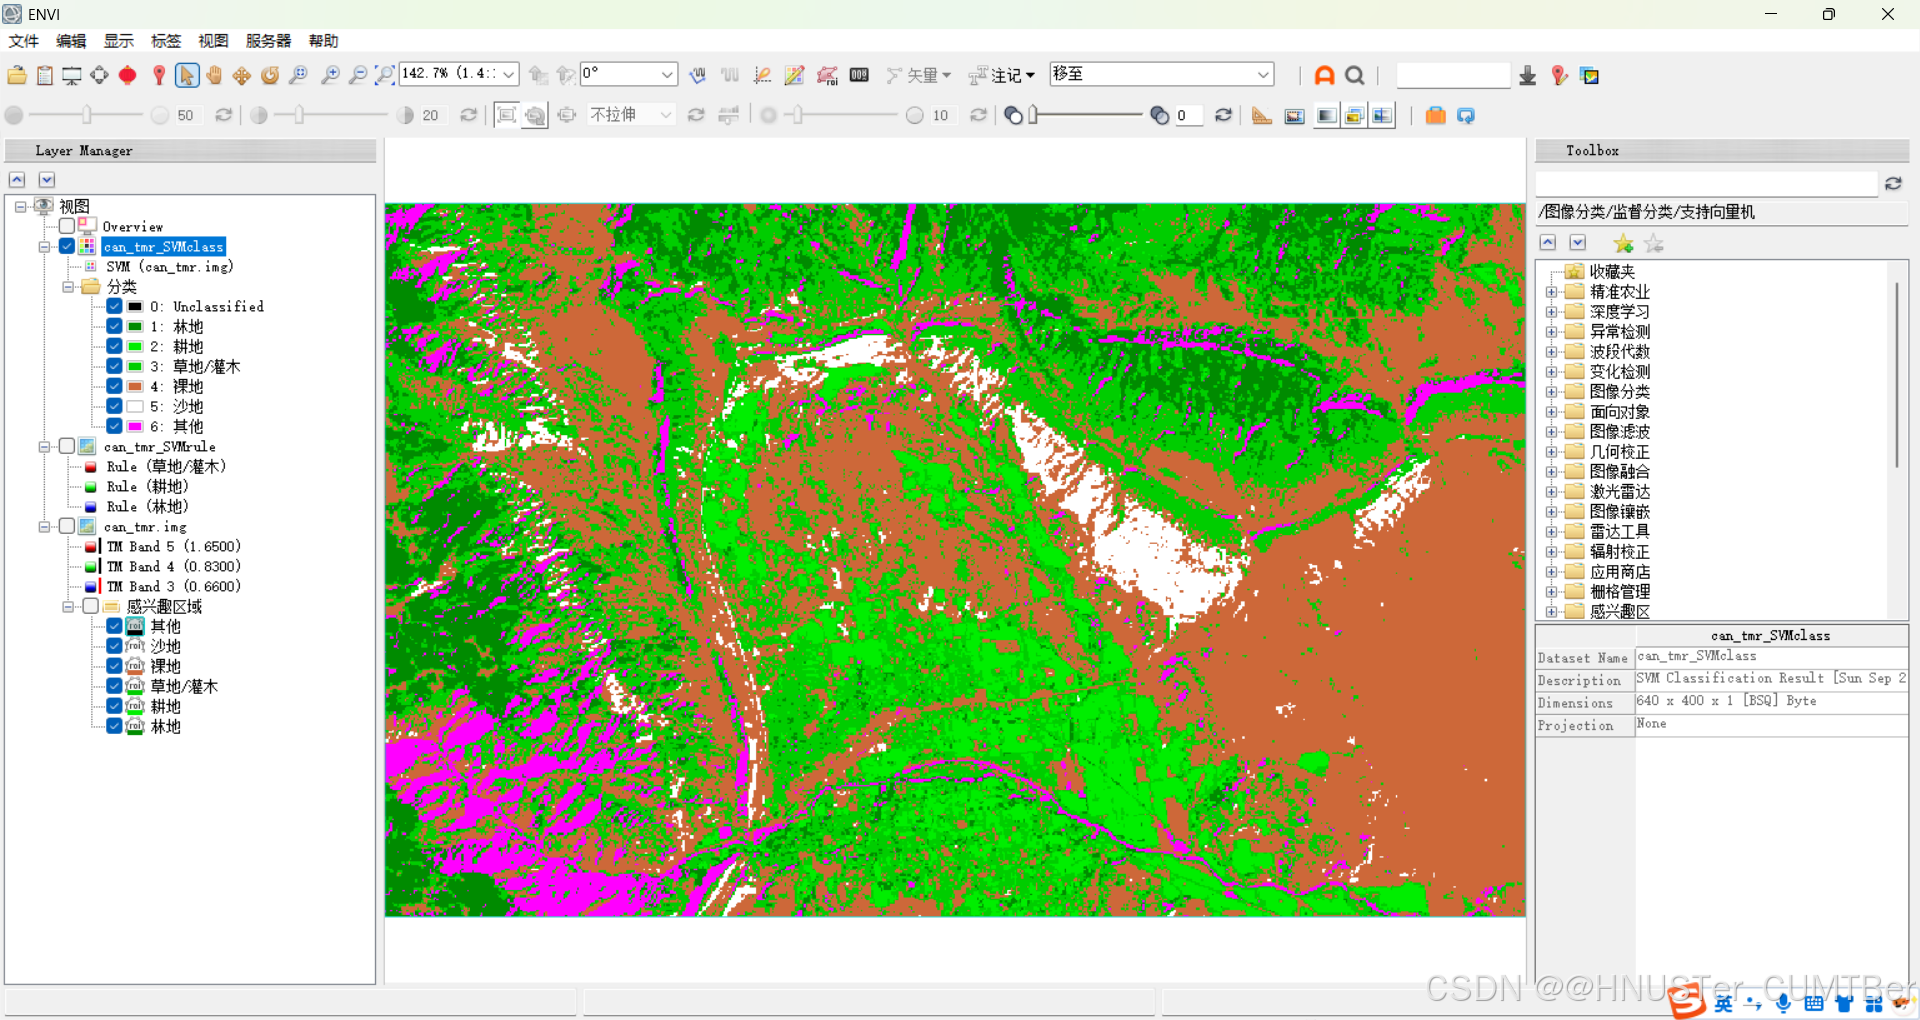Click the Zoom In magnifier
This screenshot has width=1920, height=1020.
tap(329, 75)
